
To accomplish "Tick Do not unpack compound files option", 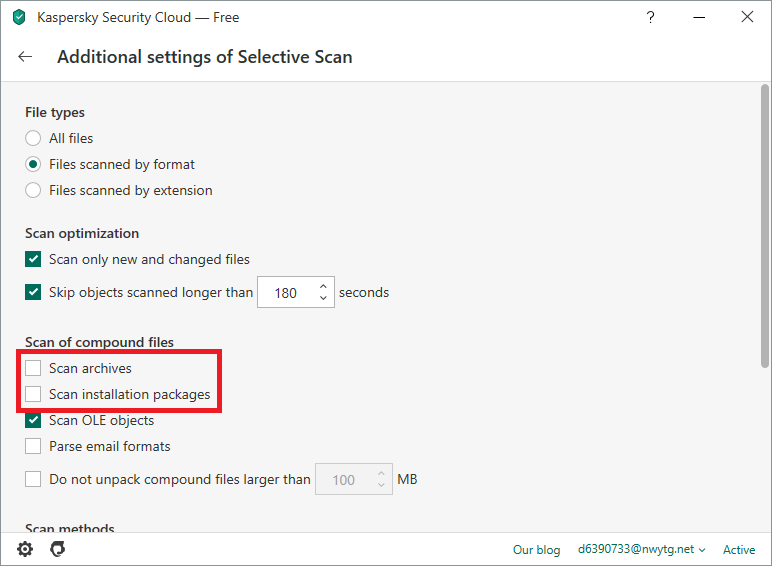I will pyautogui.click(x=33, y=479).
